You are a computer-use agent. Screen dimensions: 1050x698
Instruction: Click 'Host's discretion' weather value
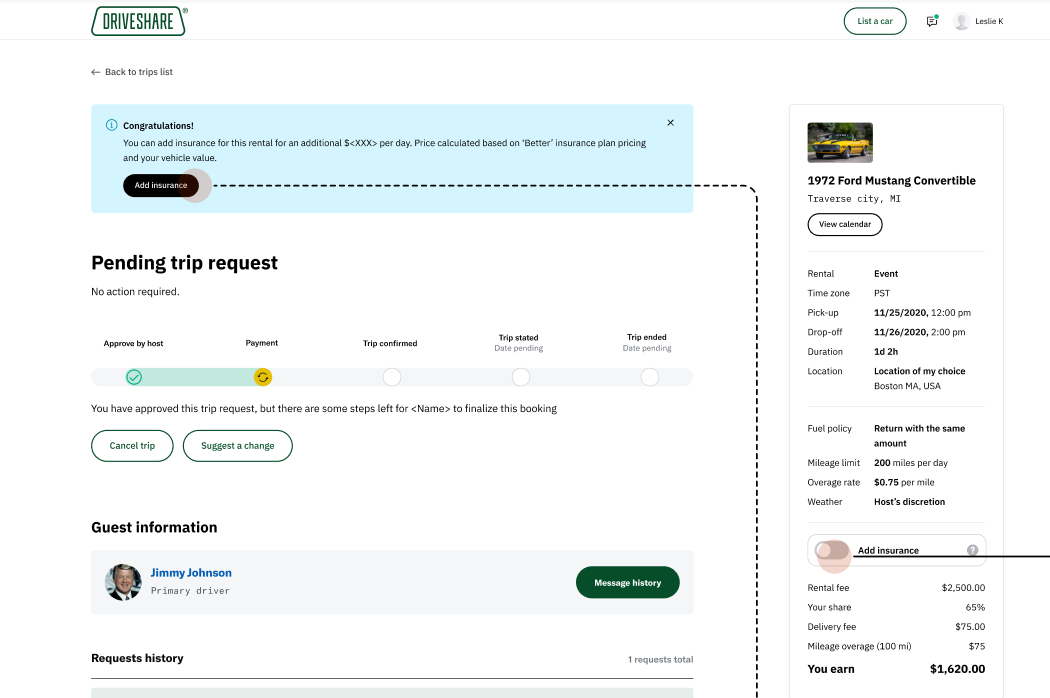coord(909,502)
